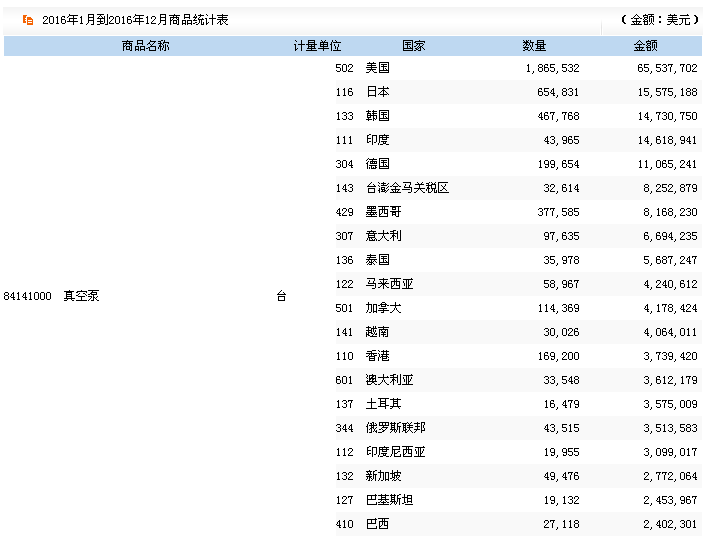
Task: Click the orange document icon beside the title
Action: coord(28,20)
